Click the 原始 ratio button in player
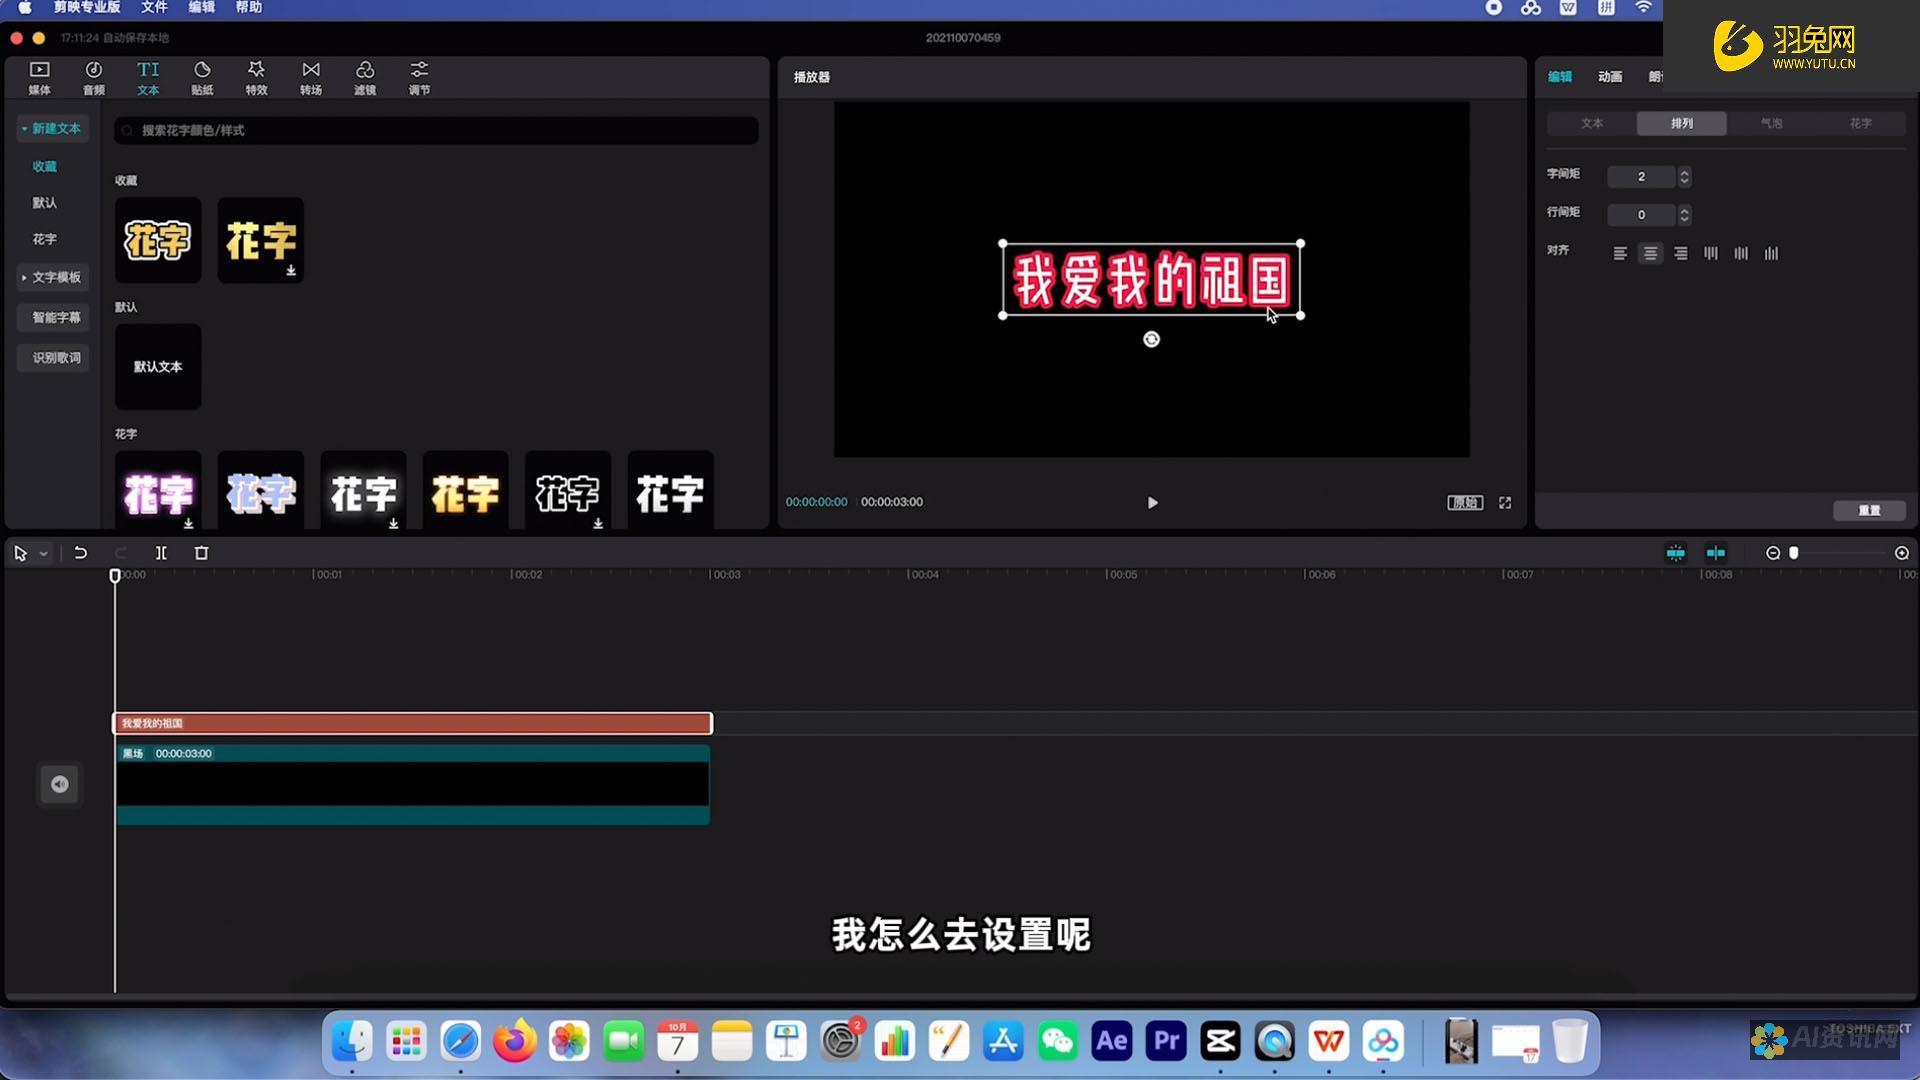Viewport: 1920px width, 1080px height. [x=1465, y=503]
